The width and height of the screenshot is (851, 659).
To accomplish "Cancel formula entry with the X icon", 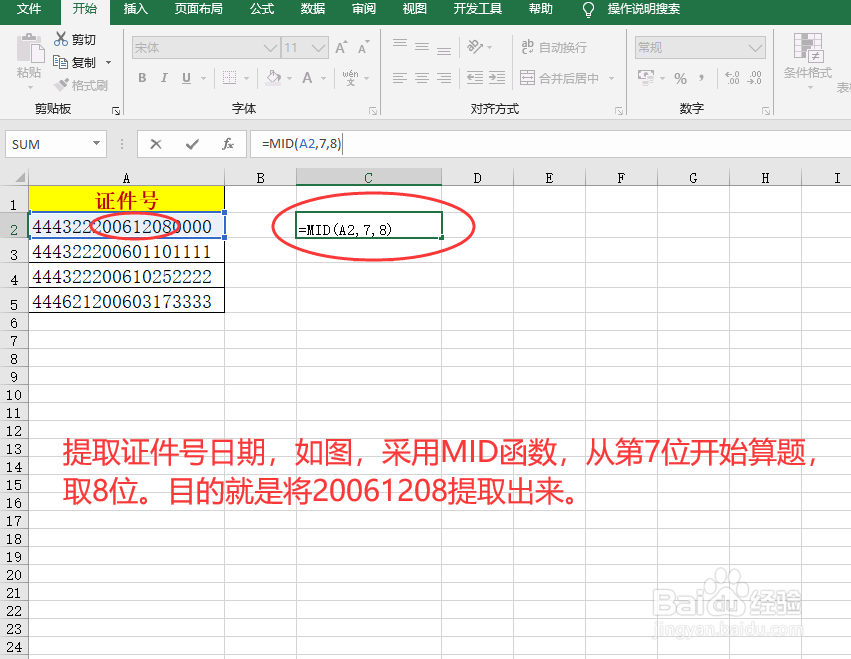I will coord(156,144).
